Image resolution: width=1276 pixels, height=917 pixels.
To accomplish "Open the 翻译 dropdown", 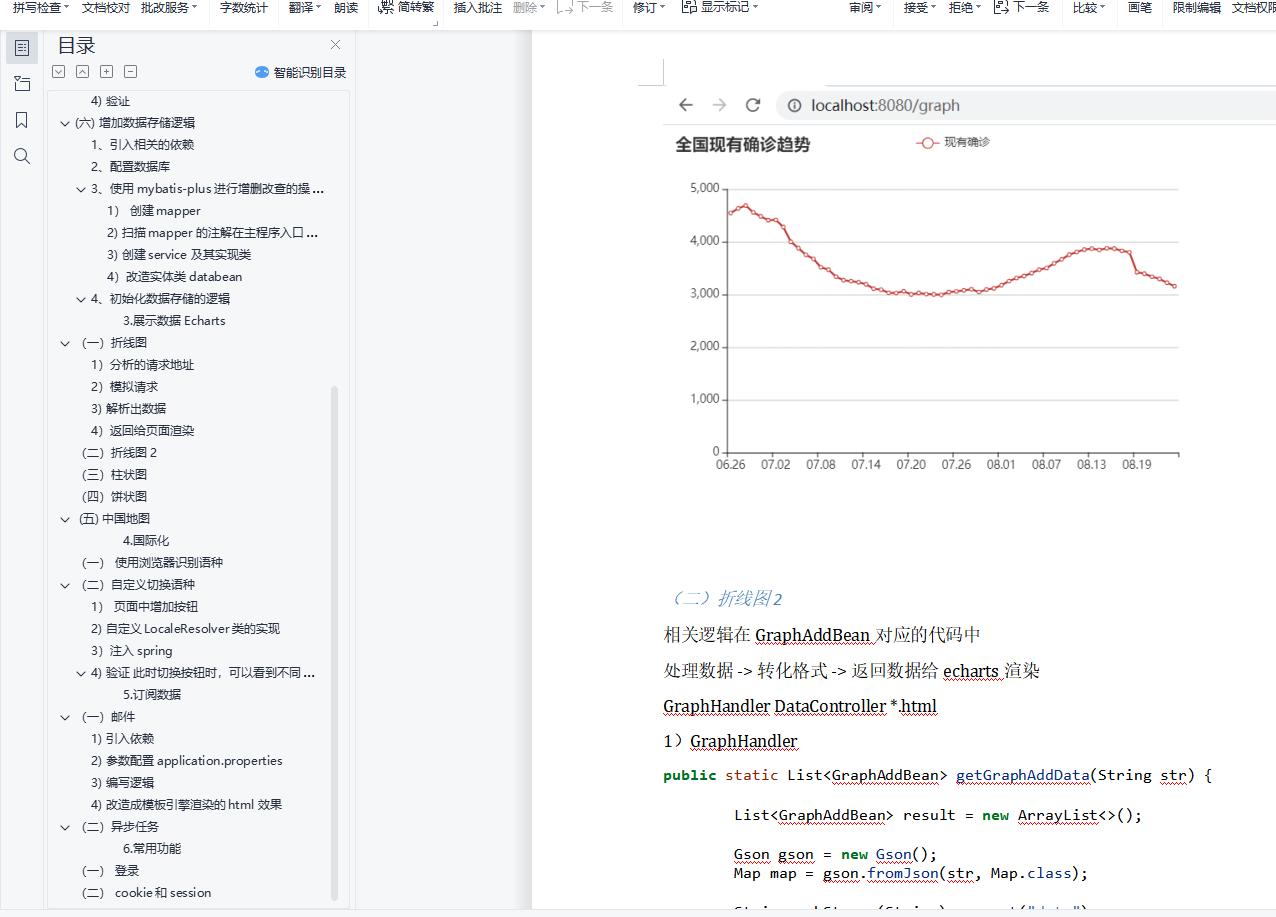I will [305, 7].
